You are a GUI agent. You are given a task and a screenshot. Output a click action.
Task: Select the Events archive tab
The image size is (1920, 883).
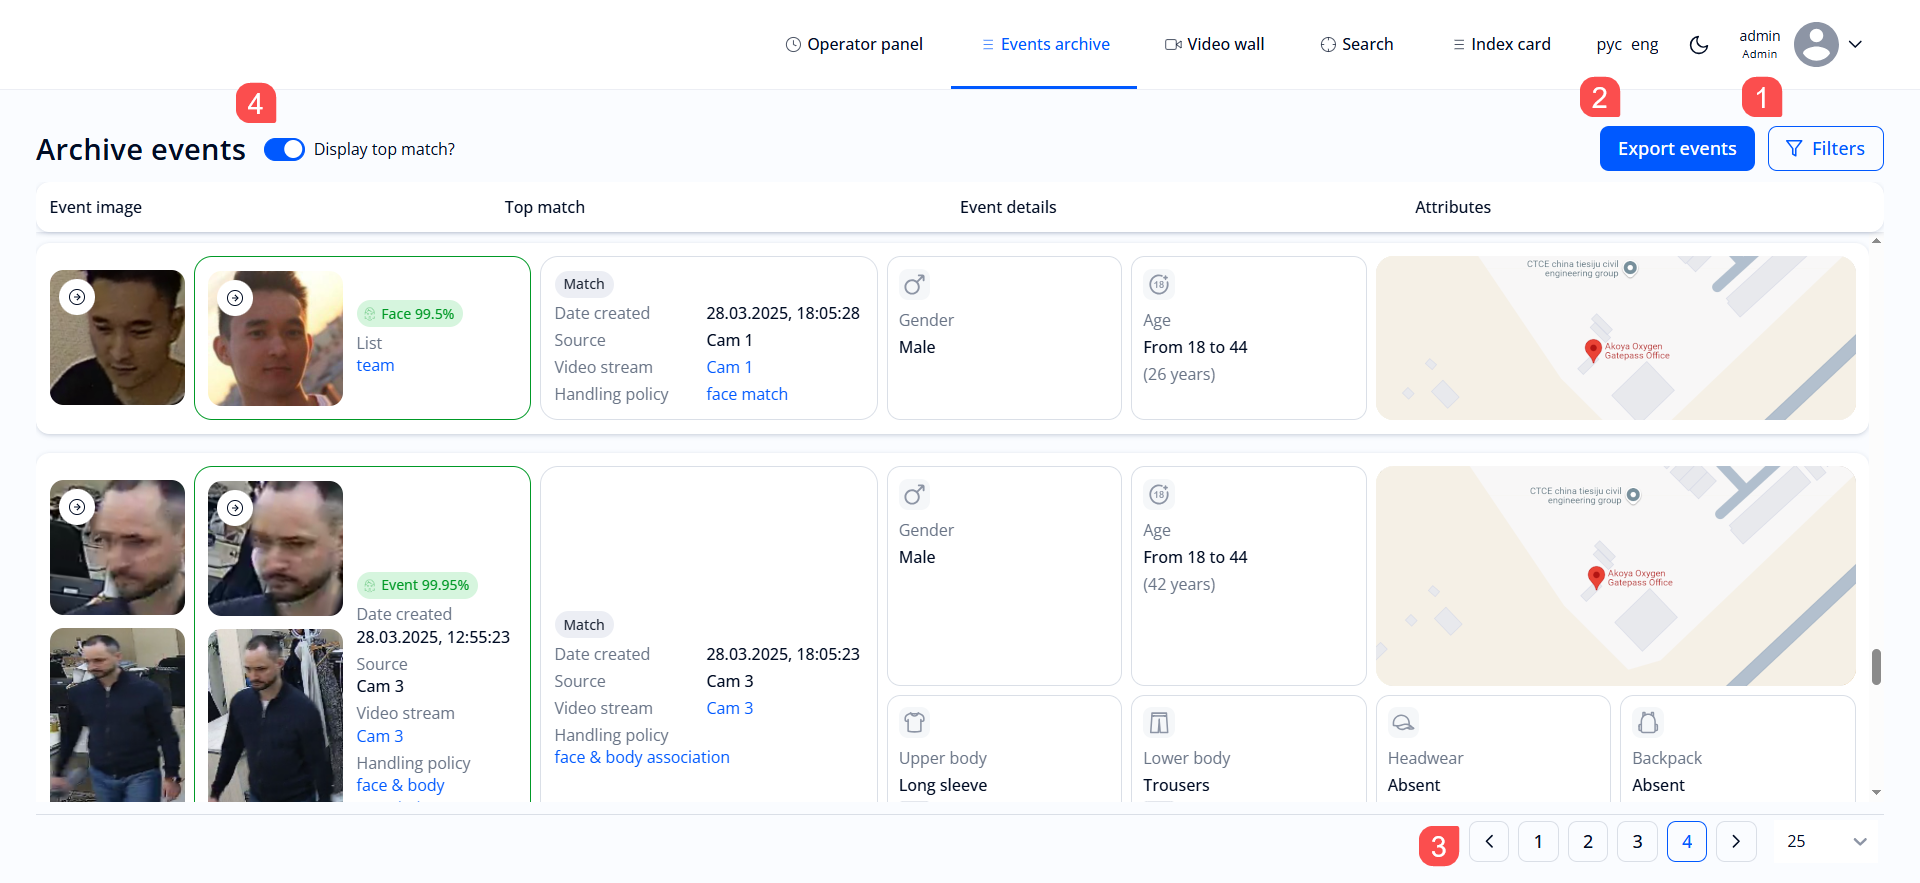[x=1045, y=44]
